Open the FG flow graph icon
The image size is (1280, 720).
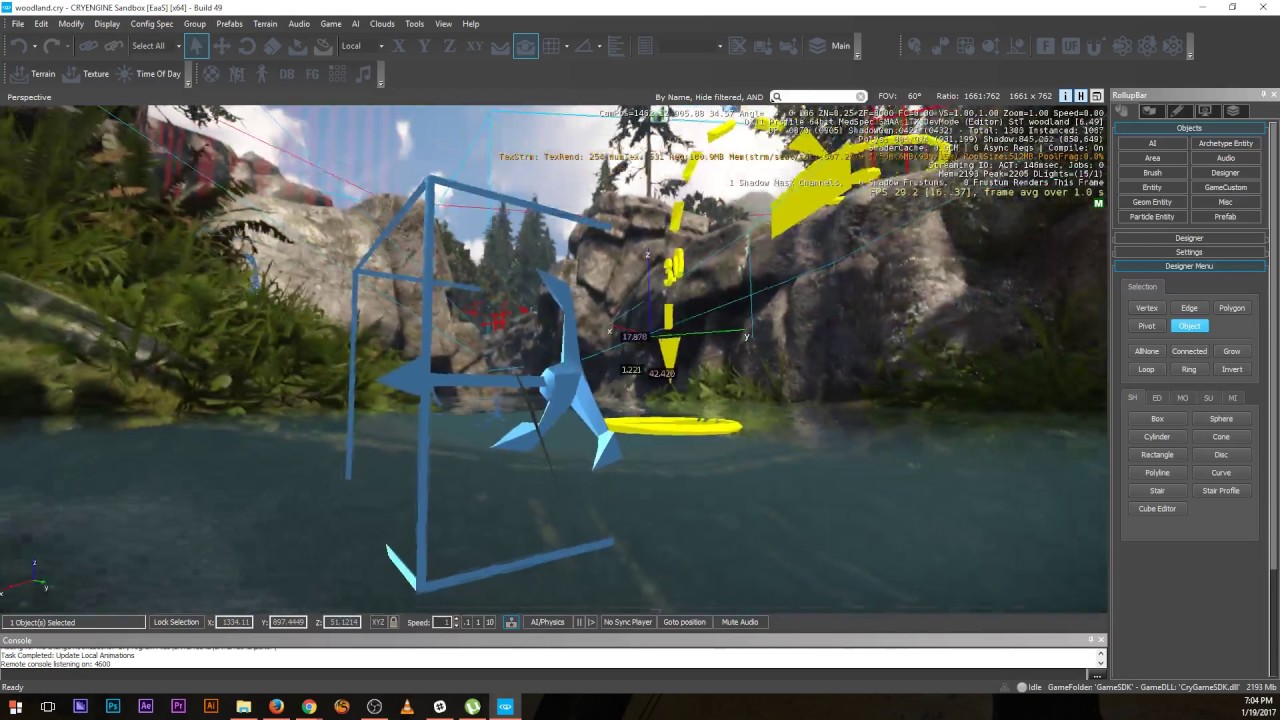click(312, 74)
